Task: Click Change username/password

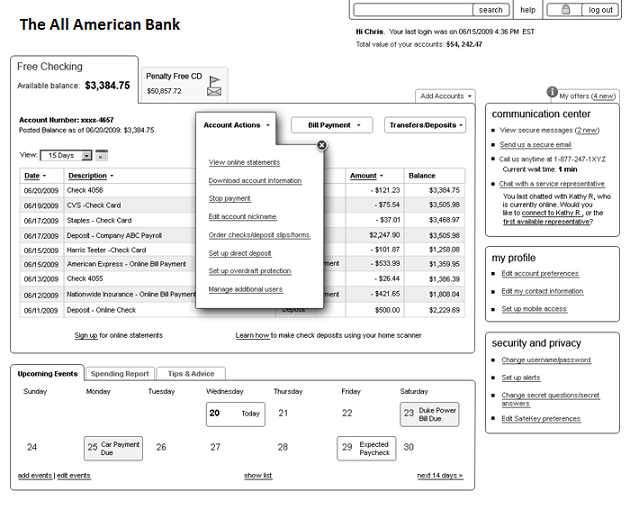Action: pyautogui.click(x=546, y=360)
